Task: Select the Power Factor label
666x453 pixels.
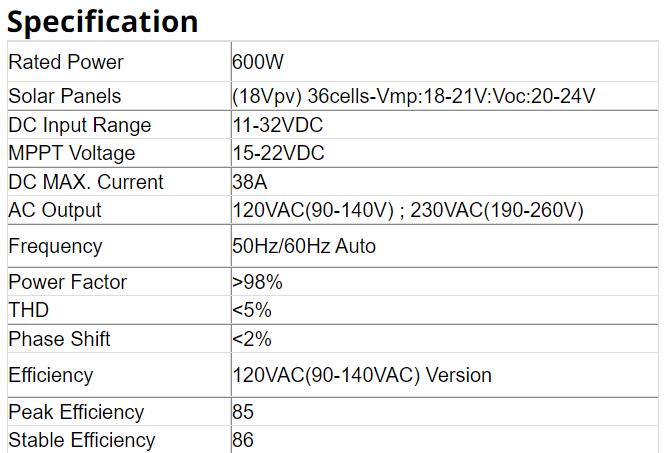Action: (x=68, y=282)
